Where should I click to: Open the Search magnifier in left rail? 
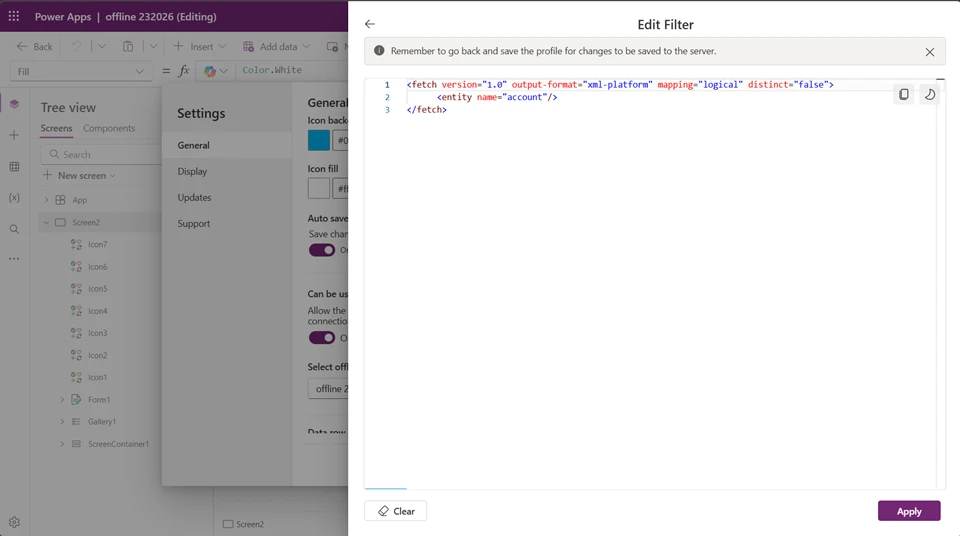tap(14, 229)
